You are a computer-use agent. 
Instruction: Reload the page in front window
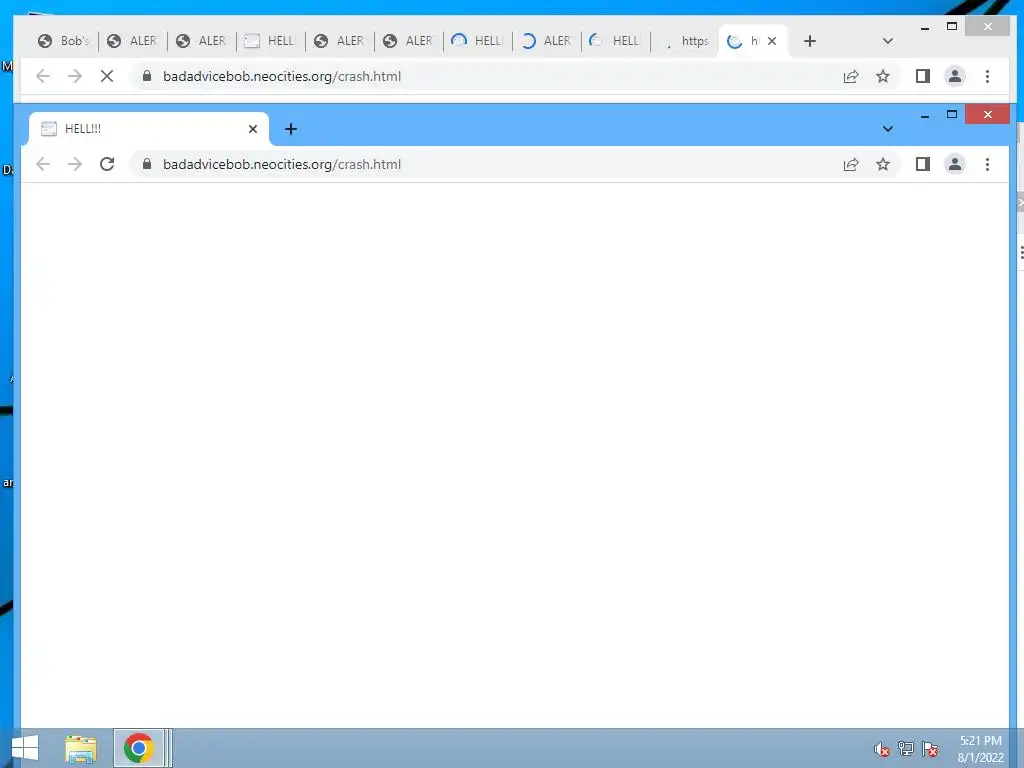107,164
